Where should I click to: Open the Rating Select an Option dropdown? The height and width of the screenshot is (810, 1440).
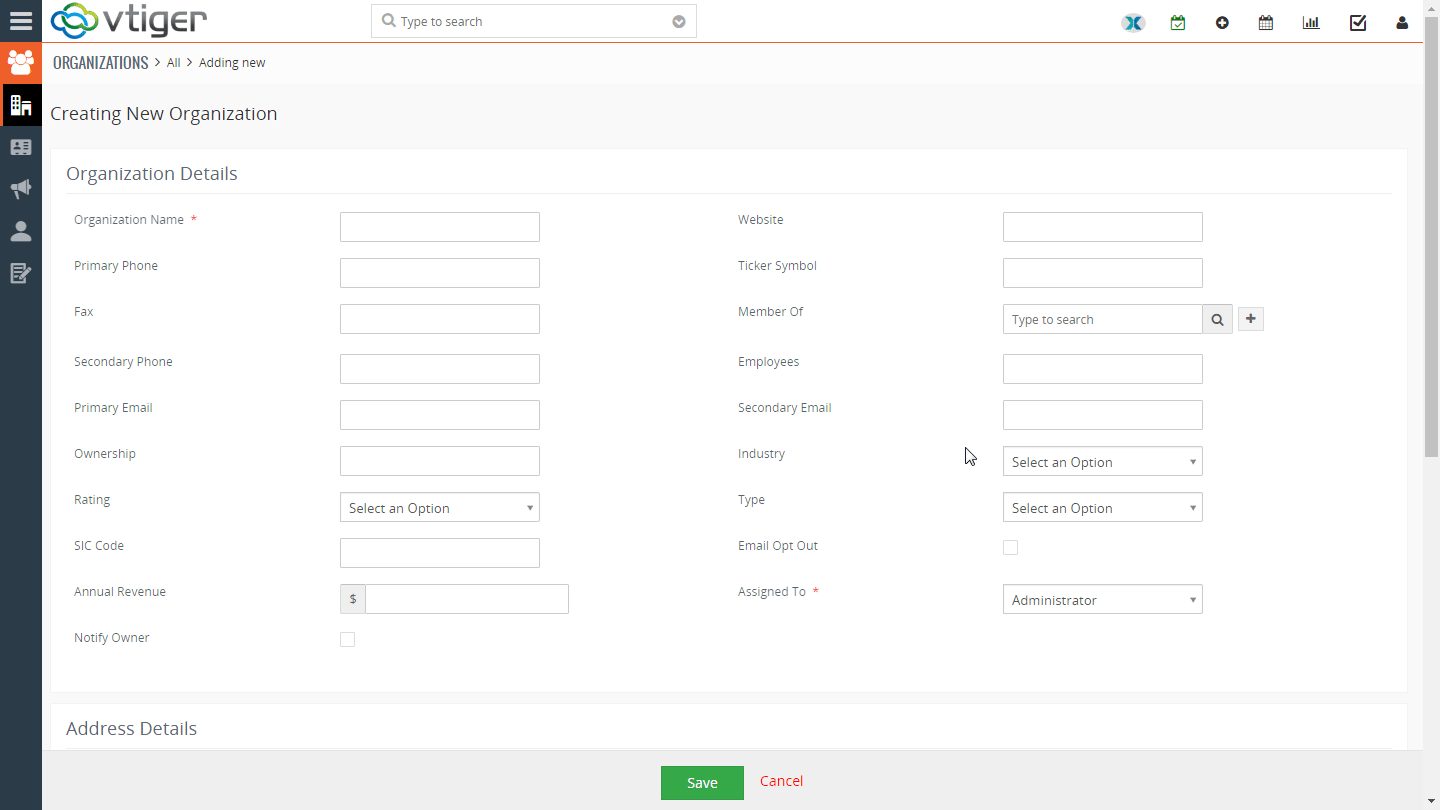click(439, 507)
